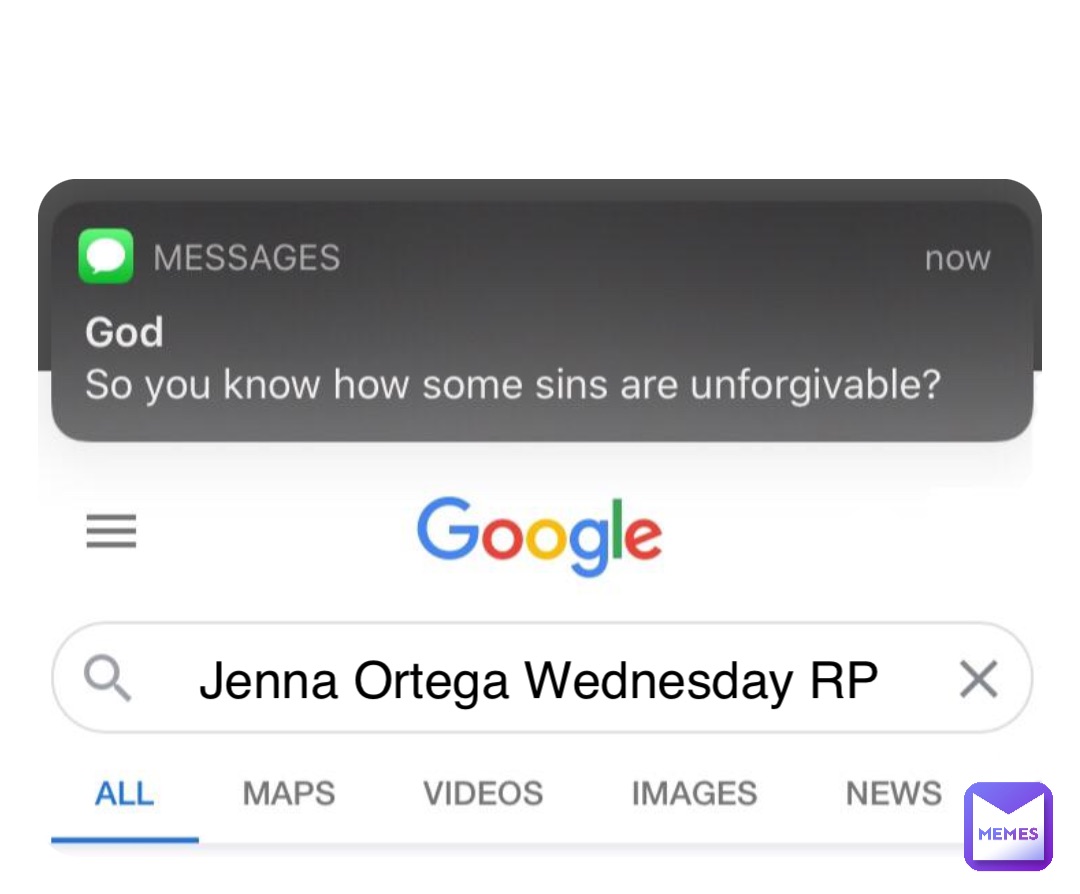Tap the MESSAGES notification header label
This screenshot has width=1080, height=894.
246,258
